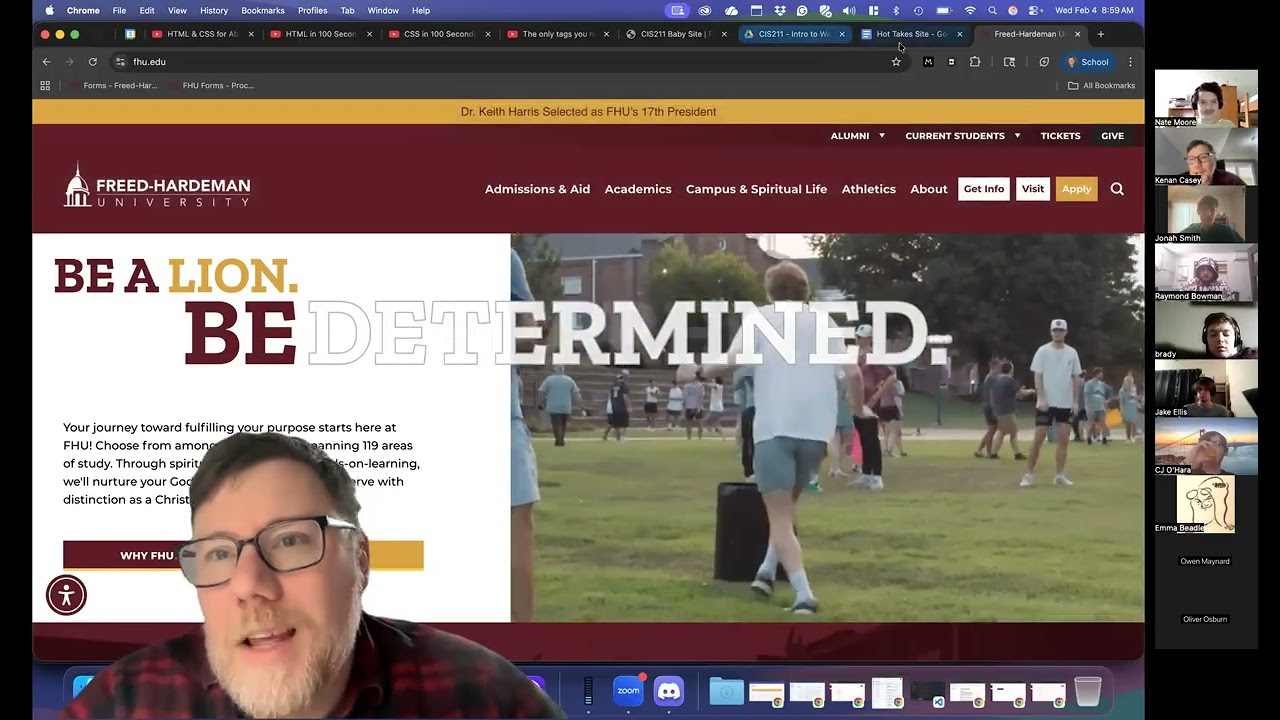Open the Chrome apps grid icon
The image size is (1280, 720).
pyautogui.click(x=45, y=86)
